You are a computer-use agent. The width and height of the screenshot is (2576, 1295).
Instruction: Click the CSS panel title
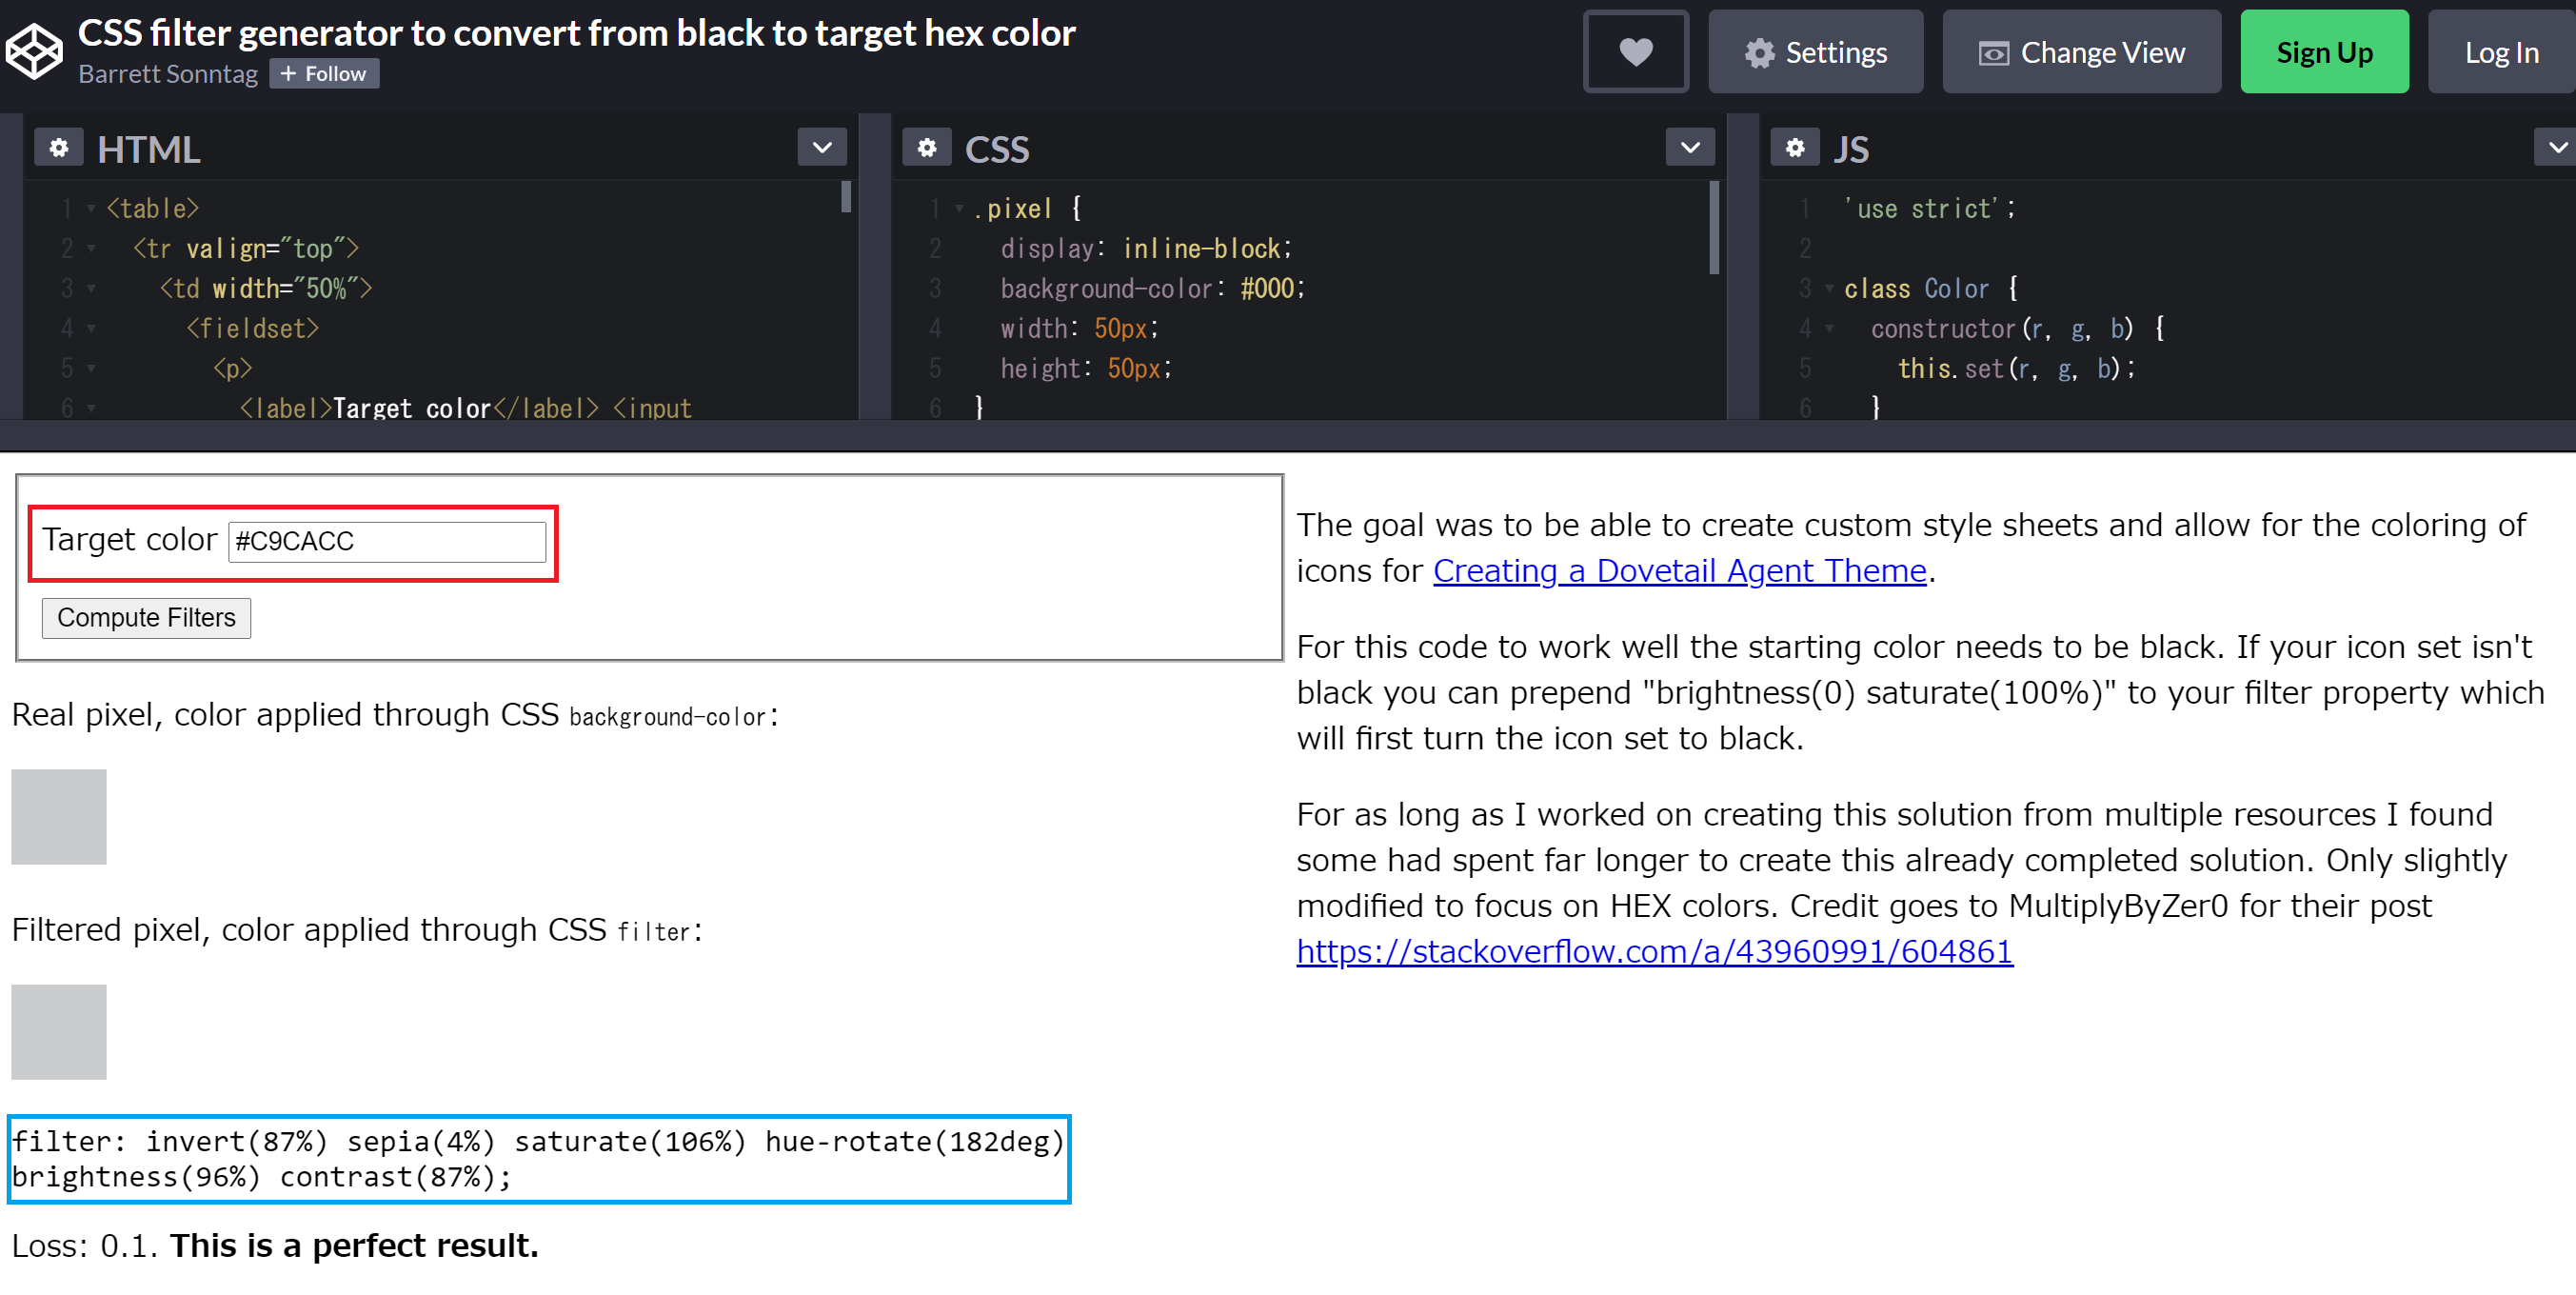click(996, 149)
